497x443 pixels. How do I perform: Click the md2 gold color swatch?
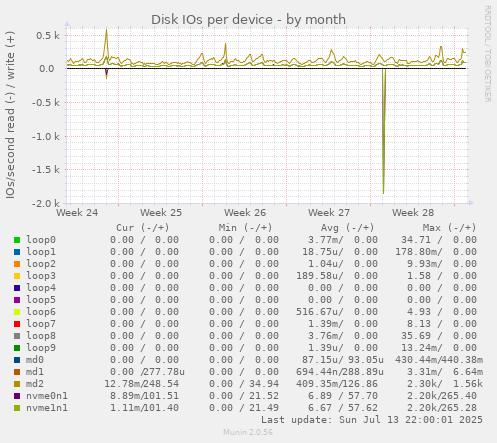point(17,384)
